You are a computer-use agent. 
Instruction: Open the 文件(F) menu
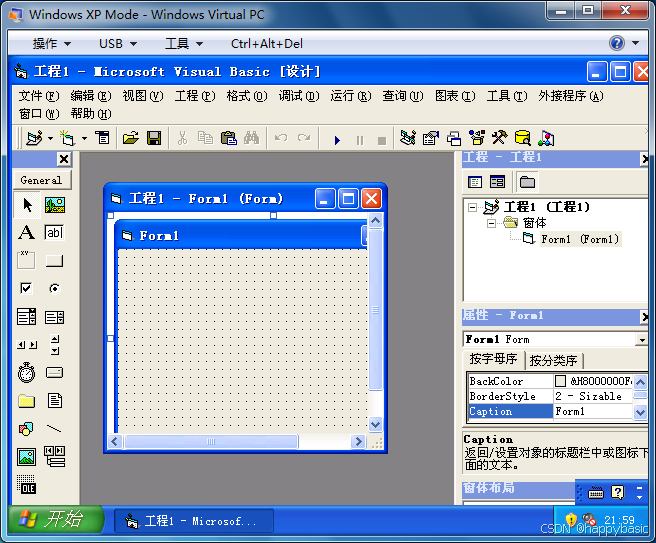[x=39, y=96]
